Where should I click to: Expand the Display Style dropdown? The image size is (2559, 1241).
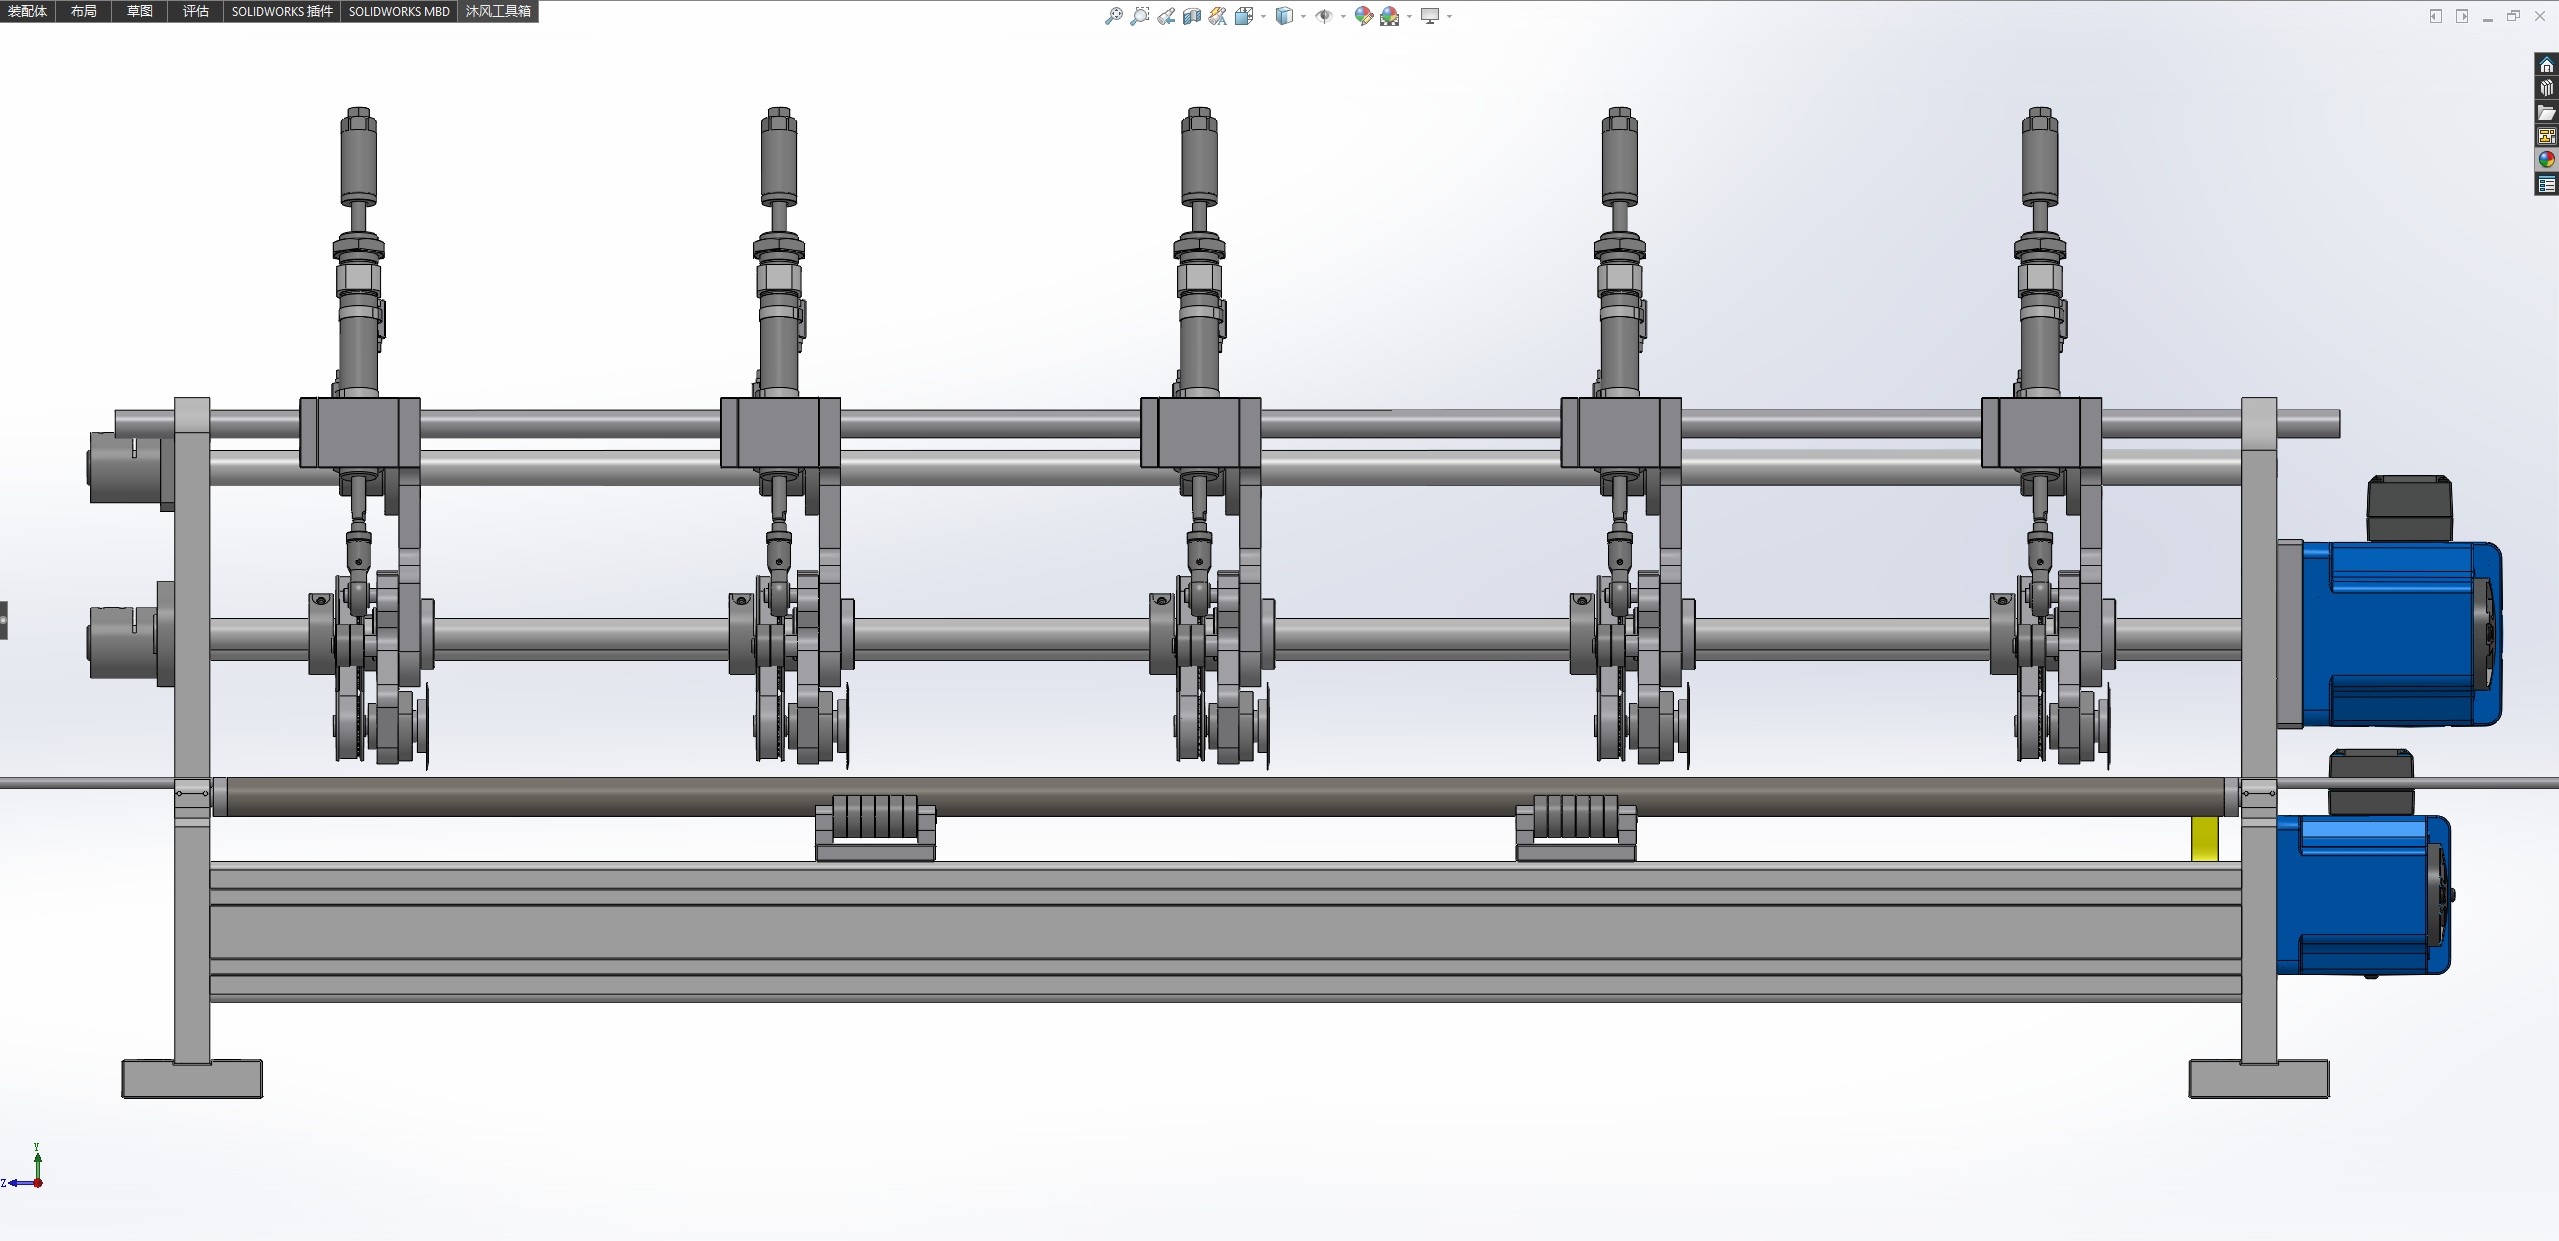(1303, 16)
